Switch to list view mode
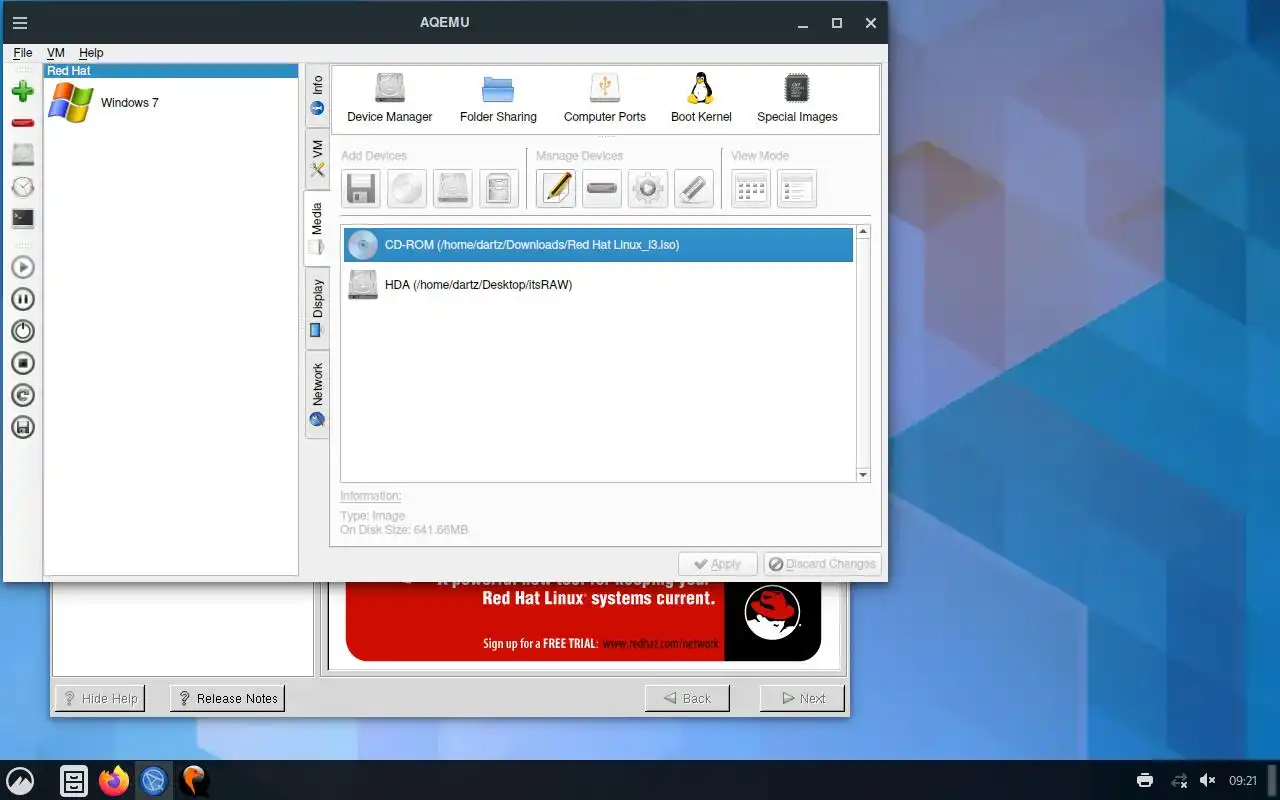The image size is (1280, 800). tap(797, 188)
